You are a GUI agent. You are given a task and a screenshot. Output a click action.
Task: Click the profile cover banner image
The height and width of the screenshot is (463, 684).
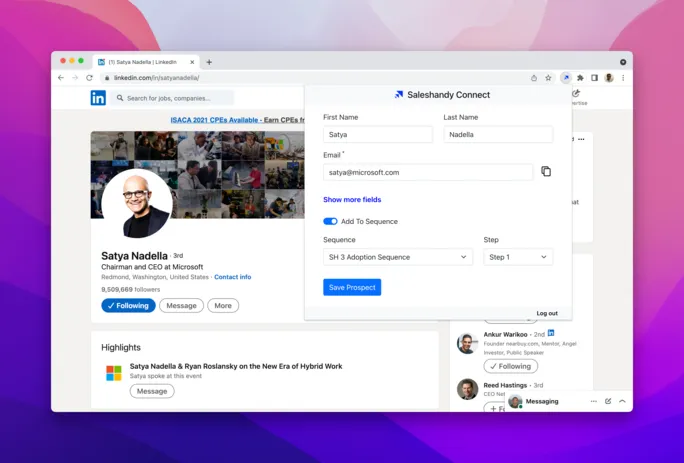(x=198, y=175)
